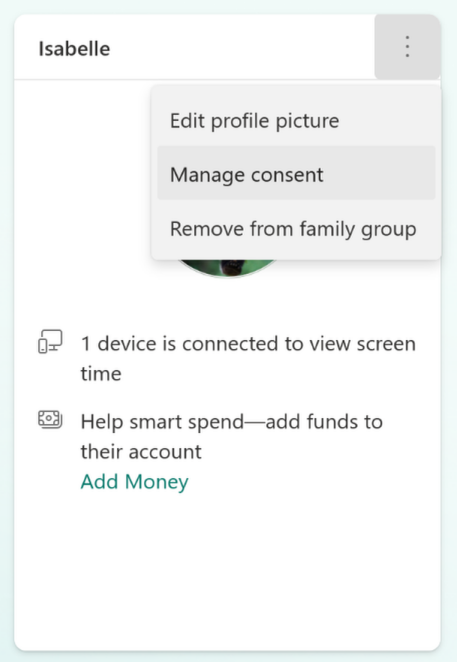Click blank card area right of Add Money
Screen dimensions: 457x662
(313, 482)
